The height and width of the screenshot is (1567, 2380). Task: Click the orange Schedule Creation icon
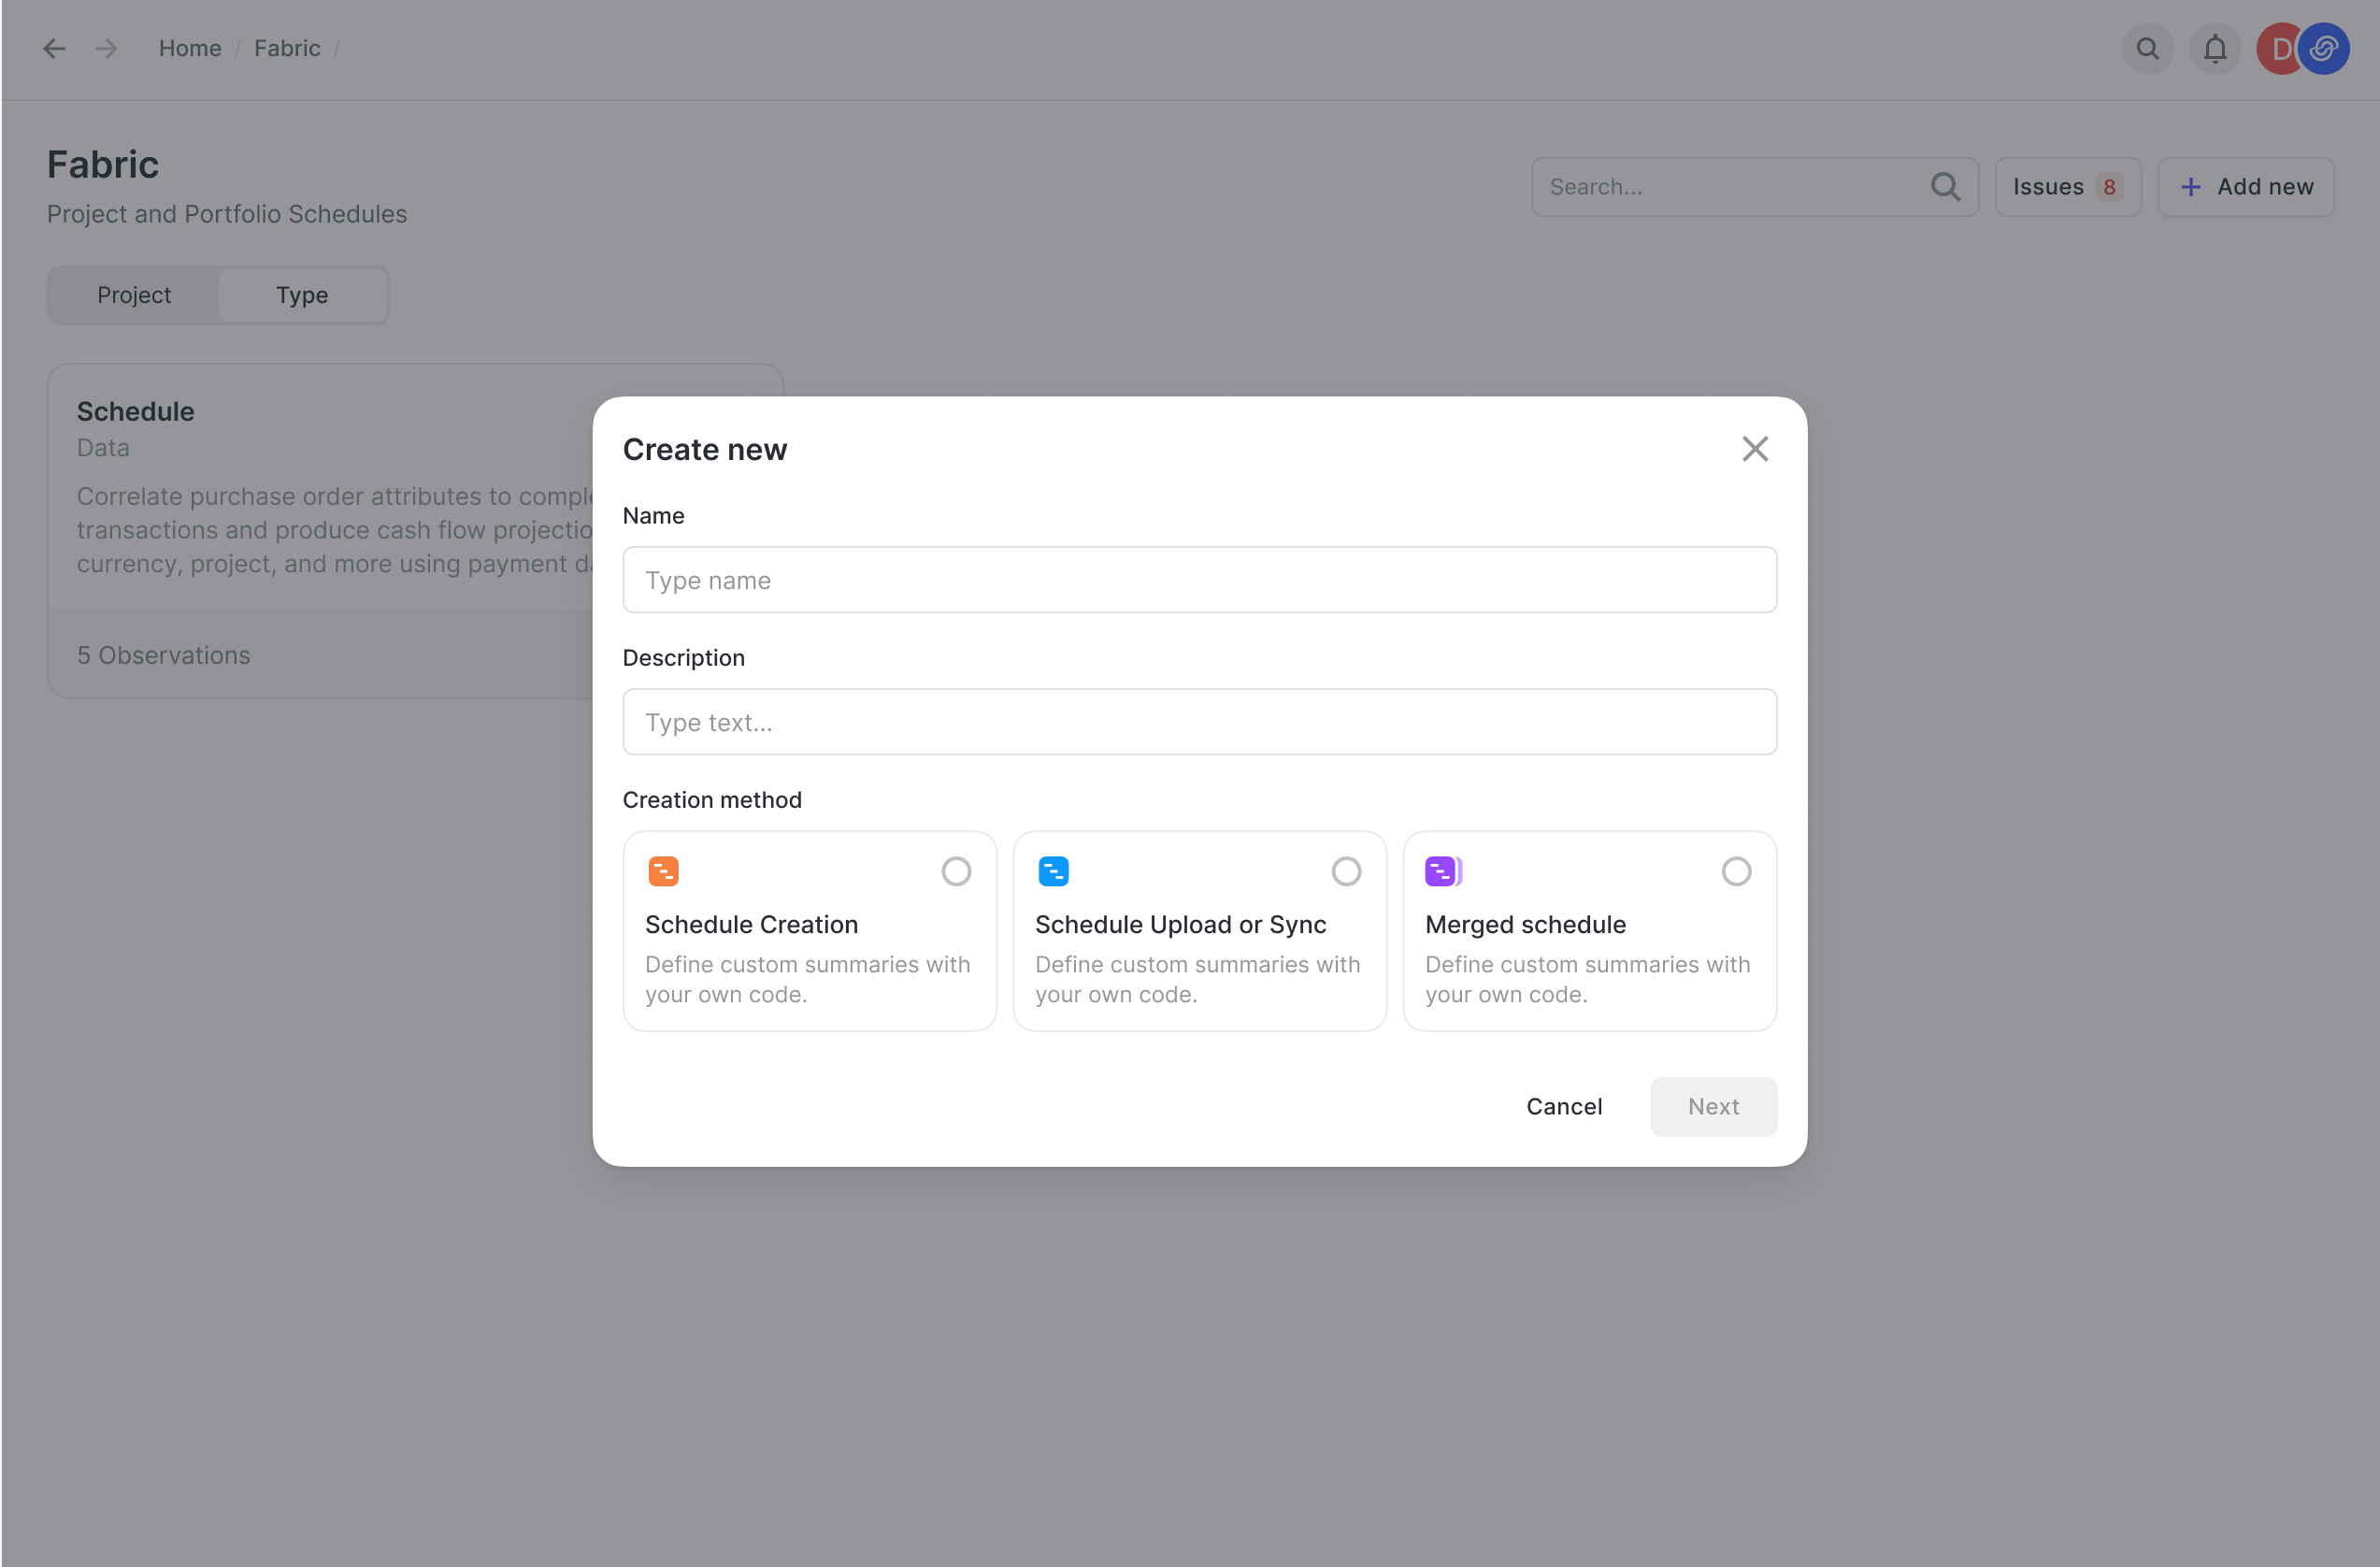click(x=663, y=871)
